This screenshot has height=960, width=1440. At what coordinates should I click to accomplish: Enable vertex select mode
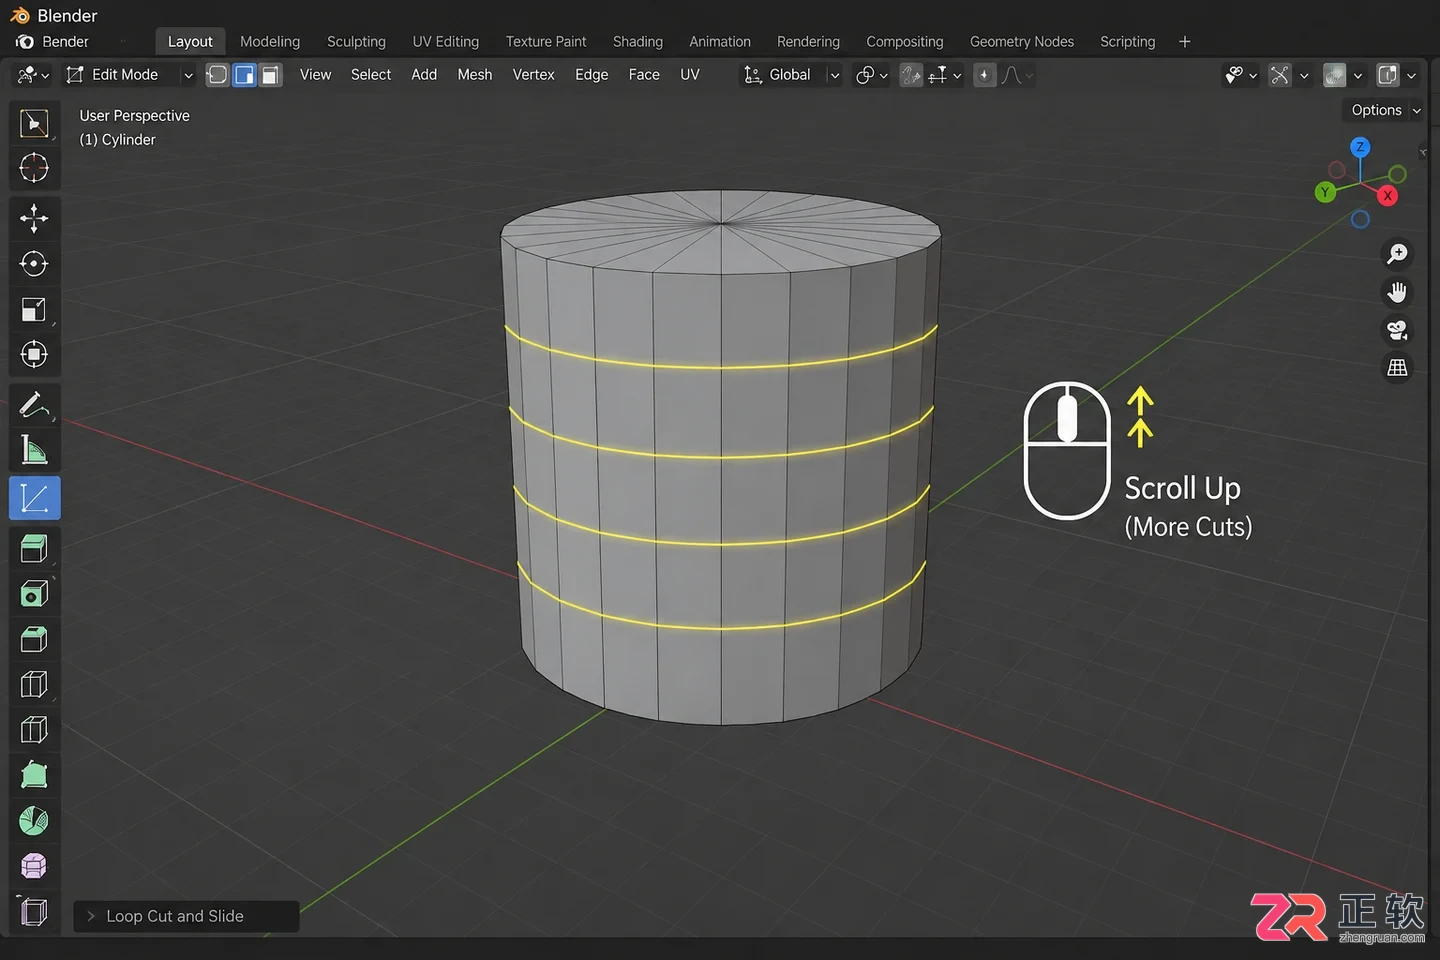pos(217,75)
